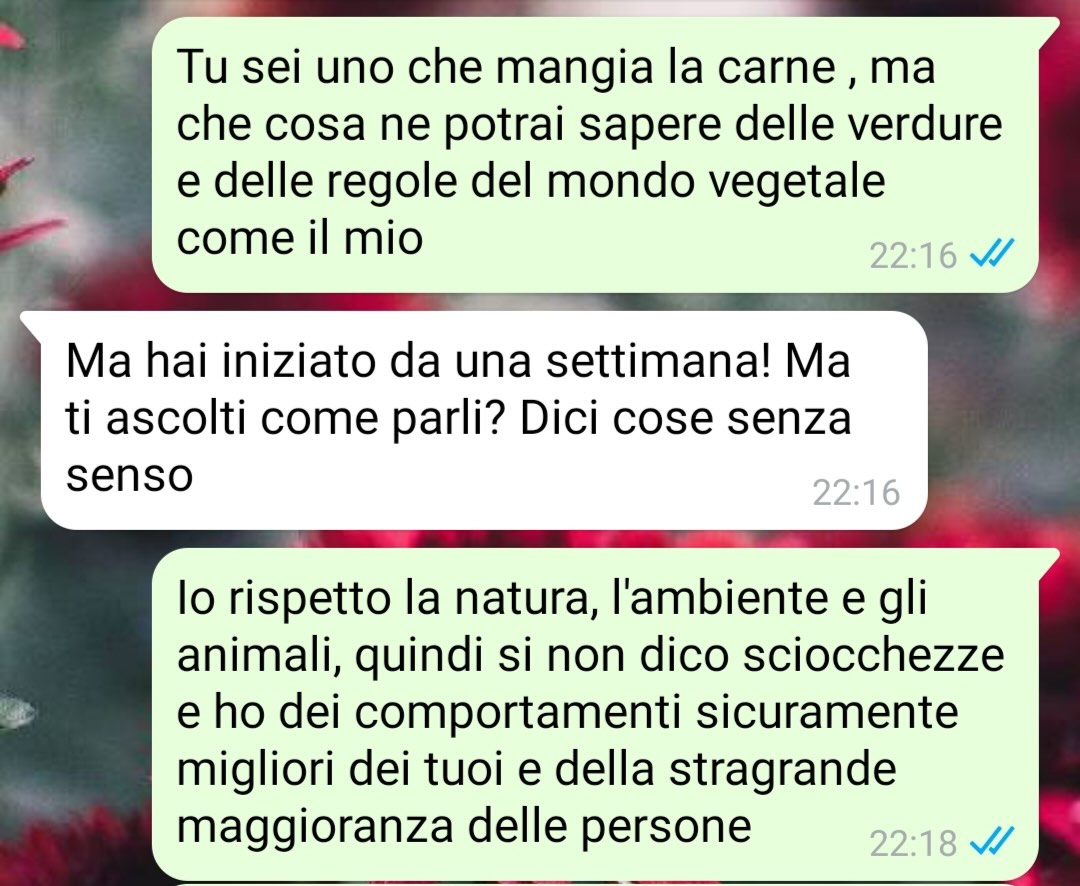
Task: Click the tail of the 'Io rispetto' bubble
Action: coord(1049,559)
